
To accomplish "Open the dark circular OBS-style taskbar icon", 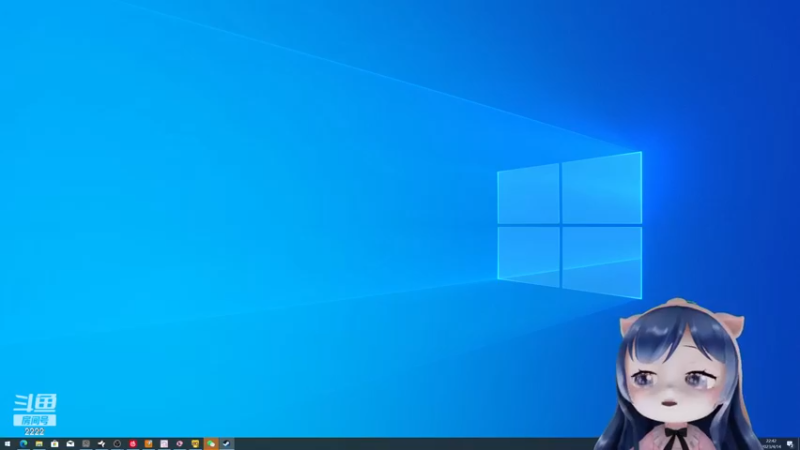I will (117, 444).
